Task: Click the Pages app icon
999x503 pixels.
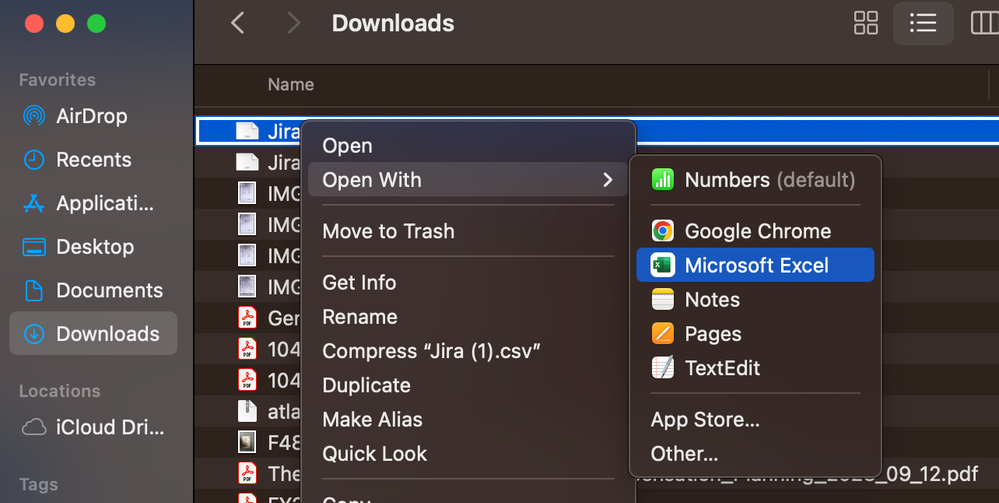Action: point(663,334)
